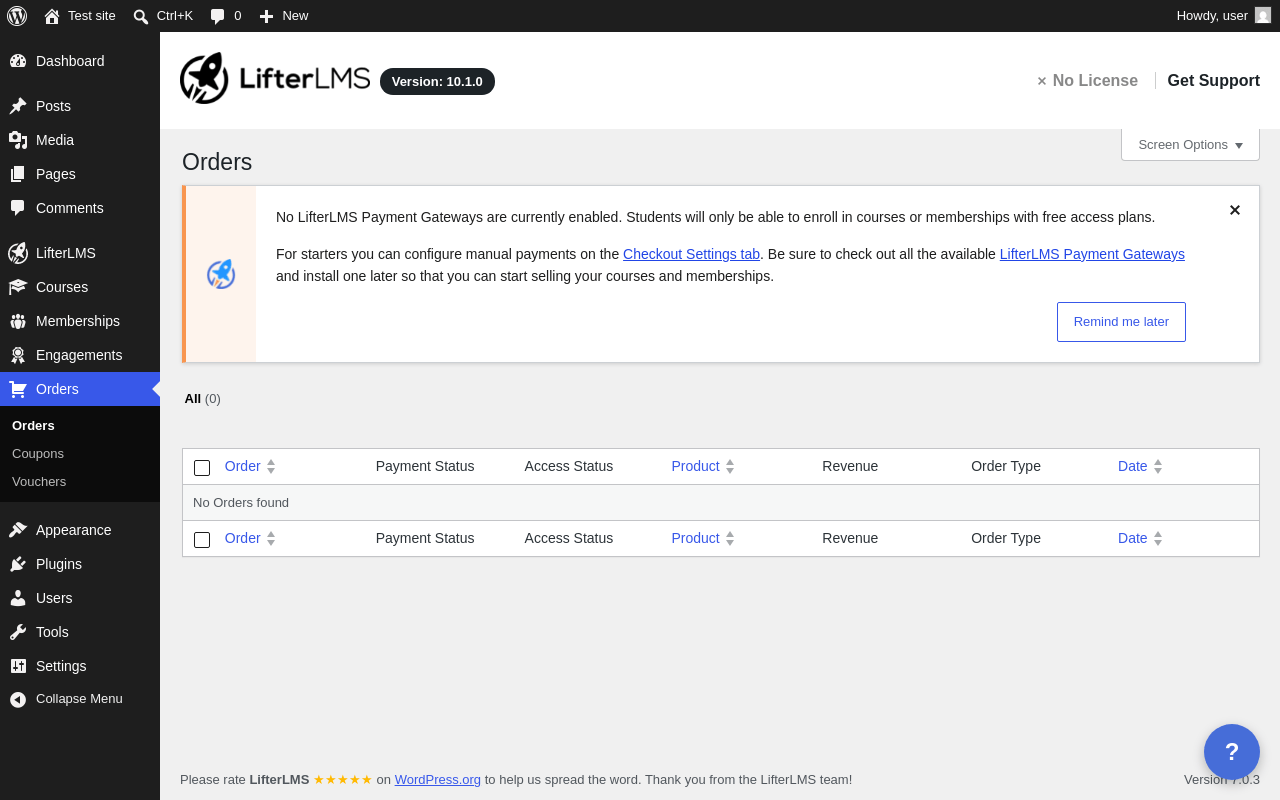The height and width of the screenshot is (800, 1280).
Task: Click the search magnifier icon in admin bar
Action: coord(141,16)
